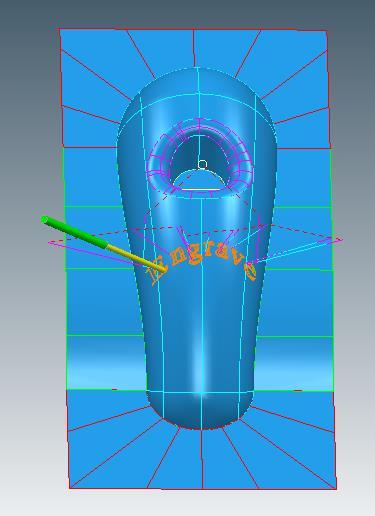Viewport: 375px width, 516px height.
Task: Pick the first letter E of the engraving
Action: coord(158,273)
